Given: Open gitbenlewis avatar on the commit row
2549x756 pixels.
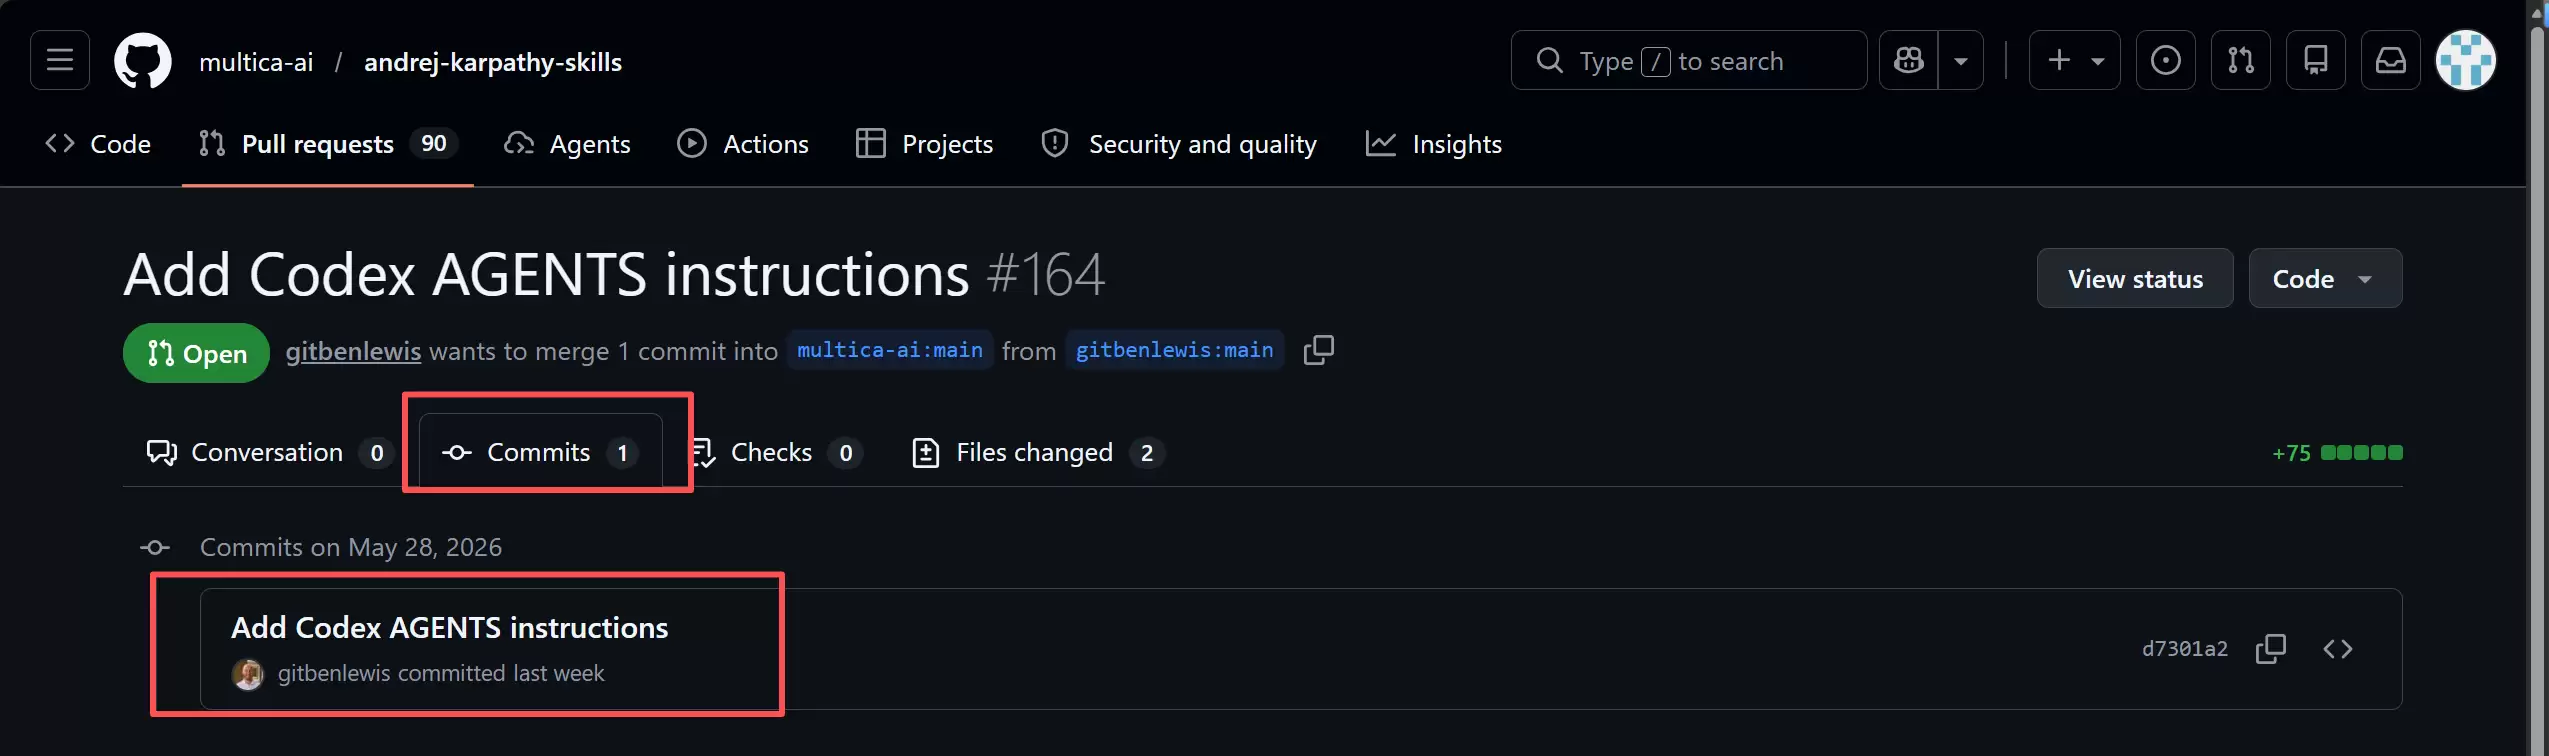Looking at the screenshot, I should [248, 674].
